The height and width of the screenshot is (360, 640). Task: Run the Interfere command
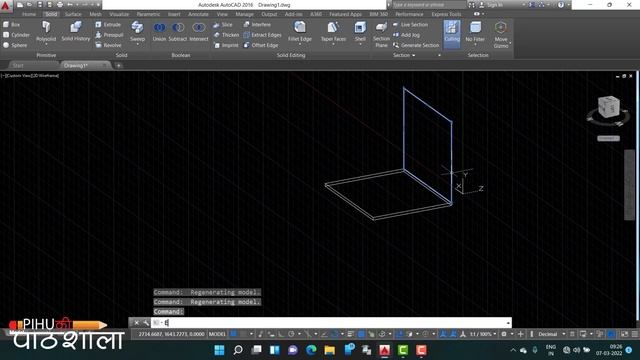257,24
